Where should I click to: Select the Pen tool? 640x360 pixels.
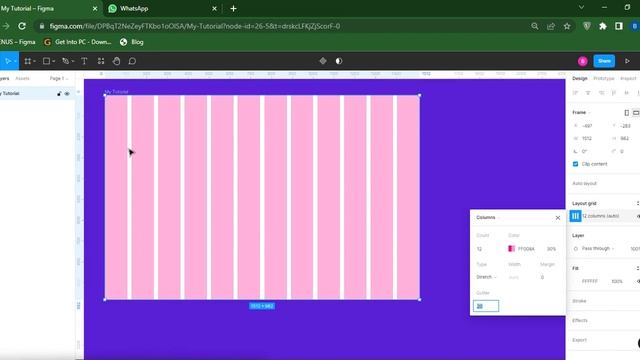(65, 61)
